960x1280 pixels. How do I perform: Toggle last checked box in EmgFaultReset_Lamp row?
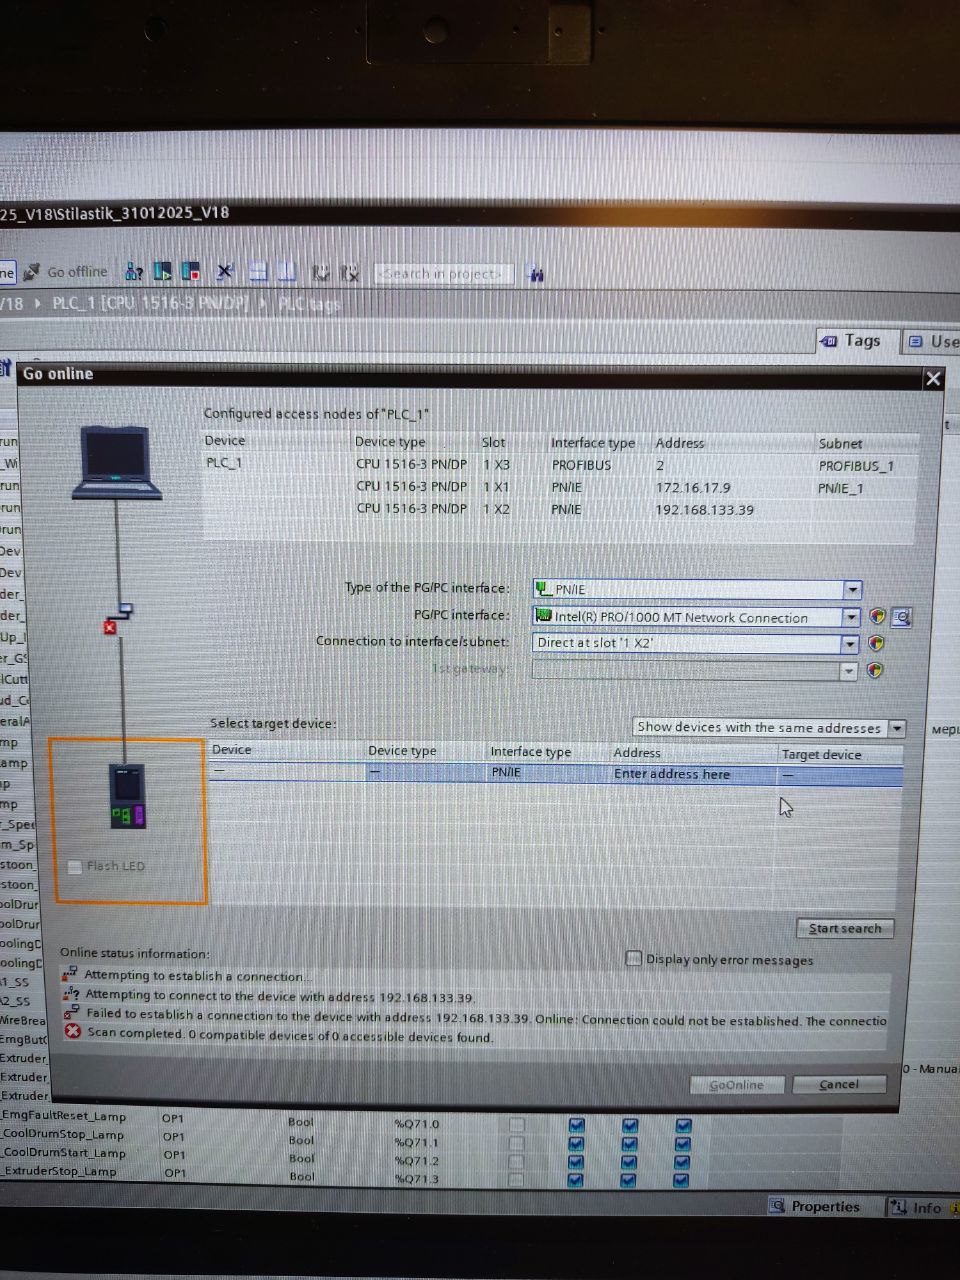683,1126
